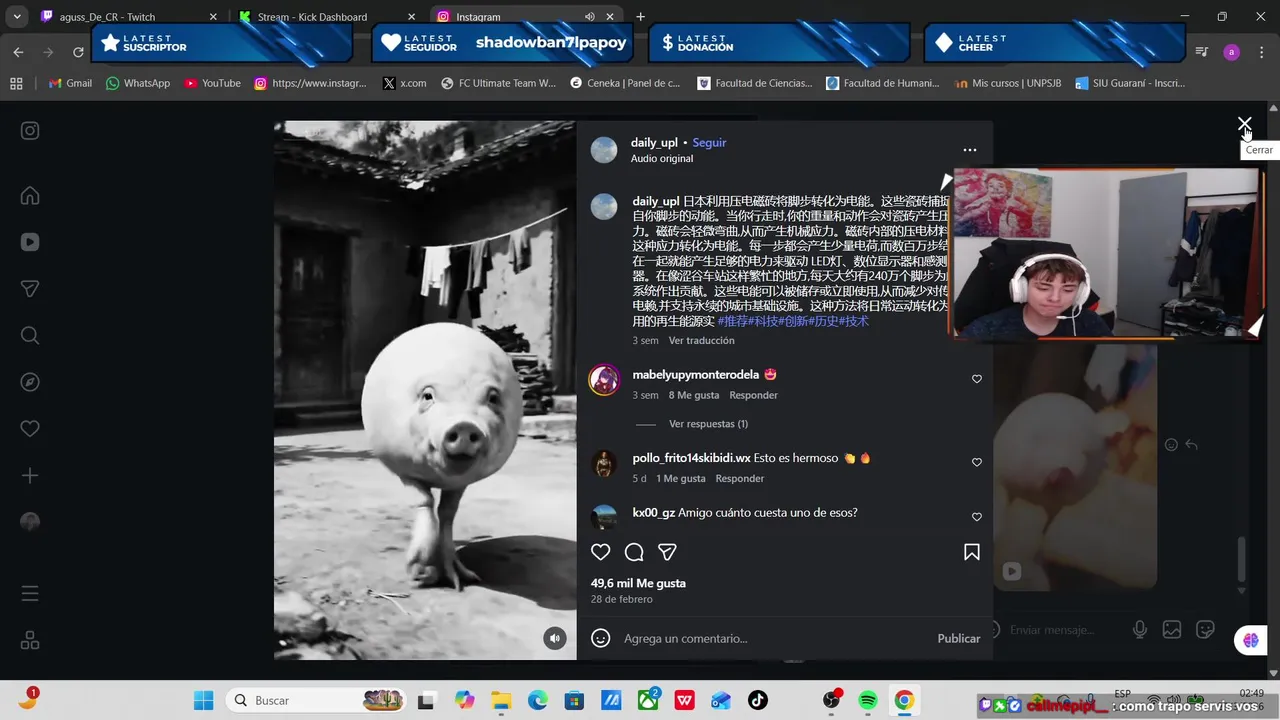The image size is (1280, 720).
Task: Open WhatsApp bookmark
Action: click(138, 83)
